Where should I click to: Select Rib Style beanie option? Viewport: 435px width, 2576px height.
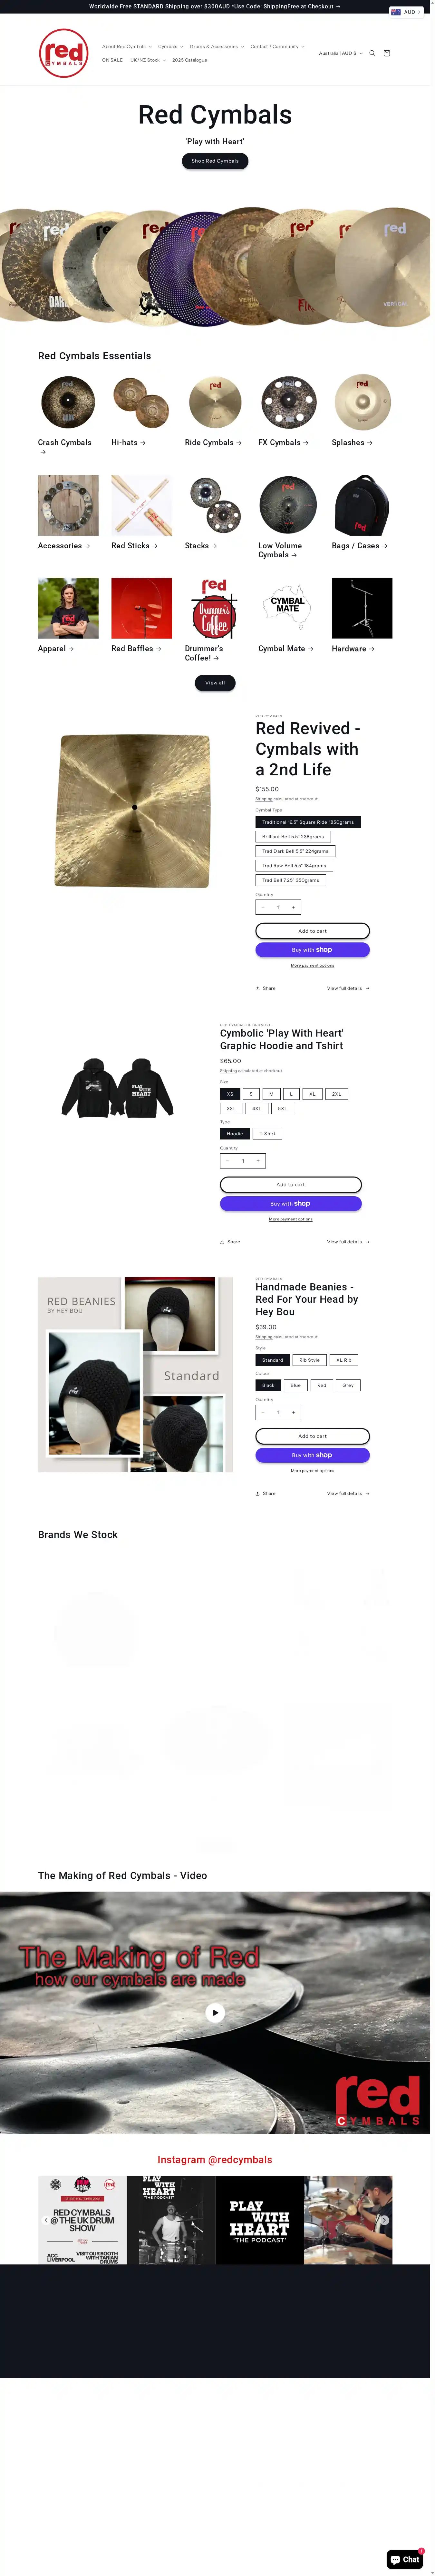point(309,1360)
